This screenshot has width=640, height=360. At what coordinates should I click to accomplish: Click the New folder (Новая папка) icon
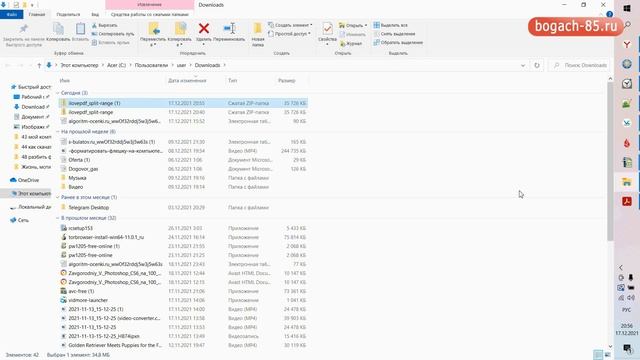click(258, 28)
